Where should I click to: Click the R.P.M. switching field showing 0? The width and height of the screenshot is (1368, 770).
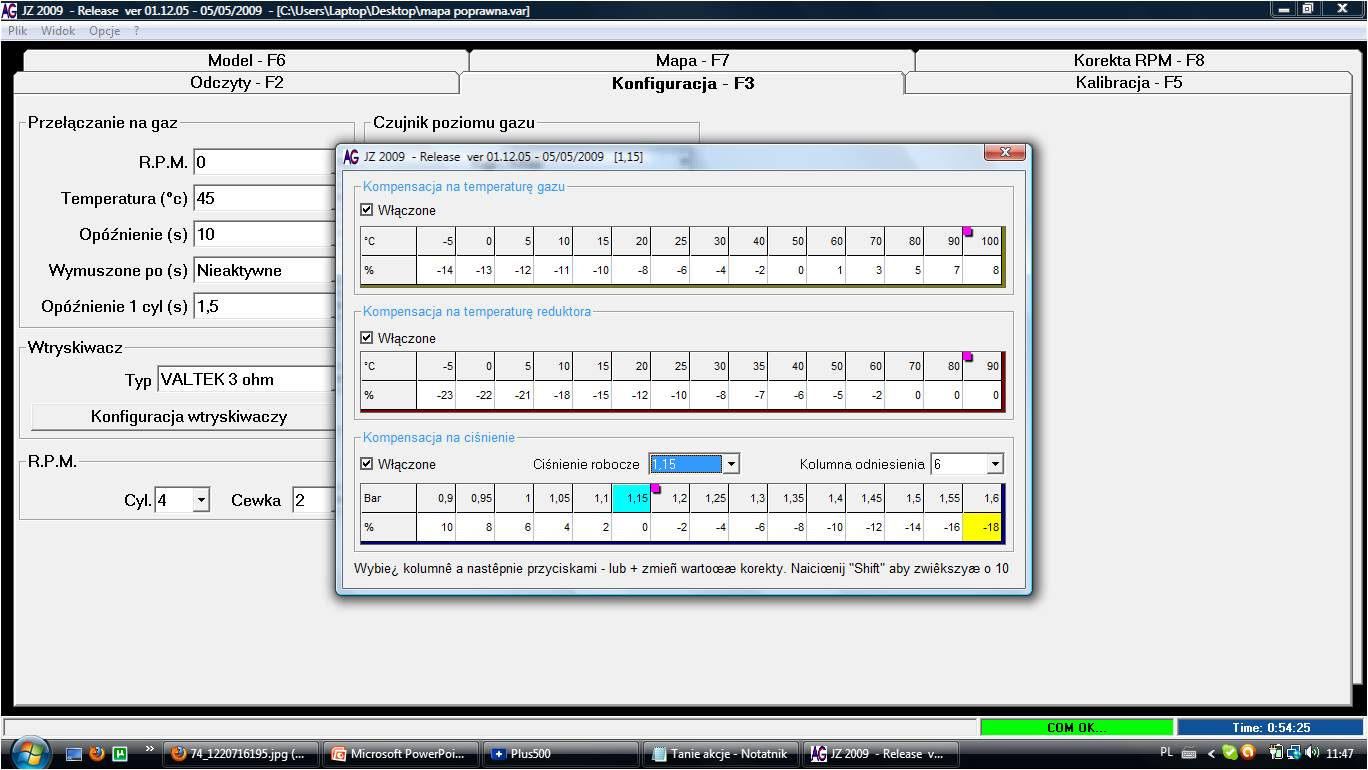click(x=264, y=162)
